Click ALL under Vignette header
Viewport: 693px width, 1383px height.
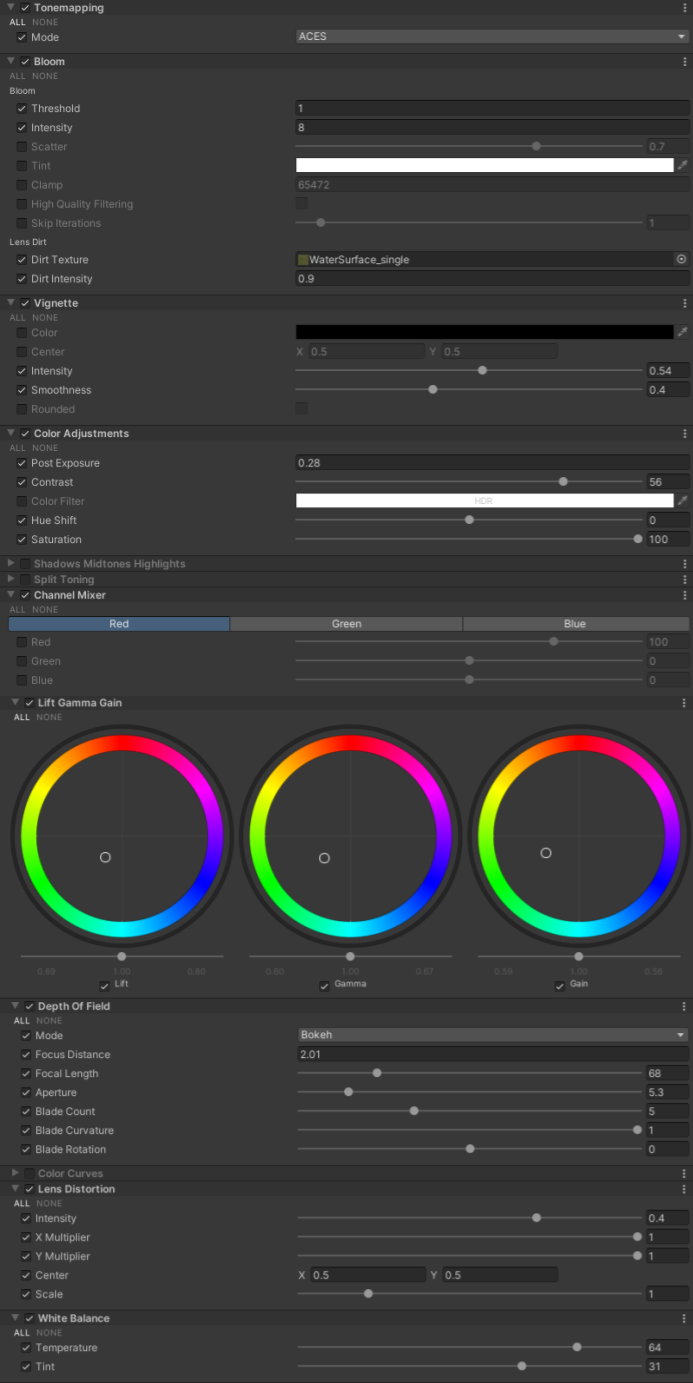pyautogui.click(x=18, y=318)
